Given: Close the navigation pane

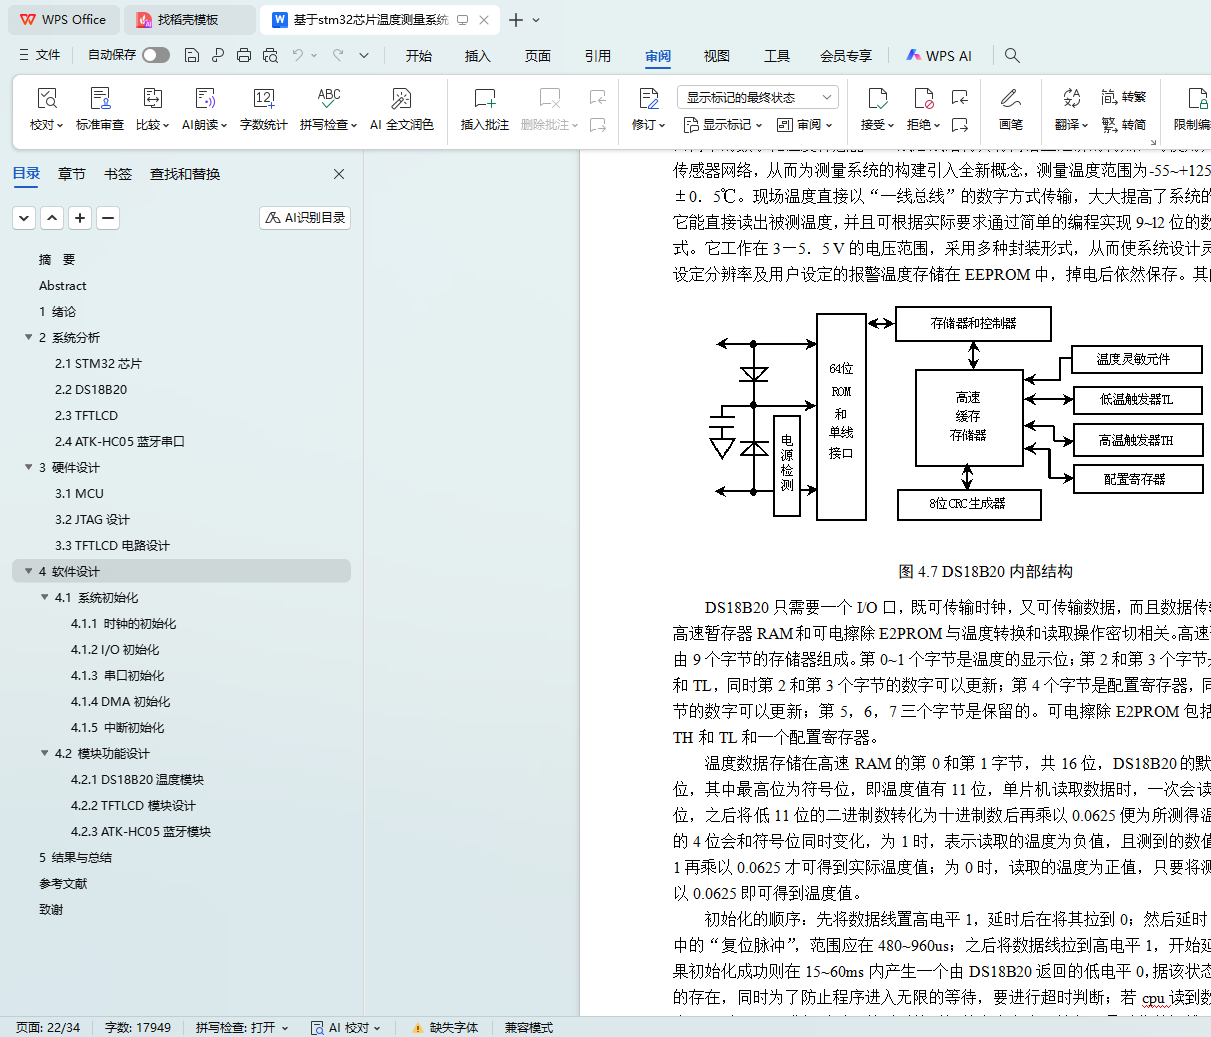Looking at the screenshot, I should click(339, 174).
